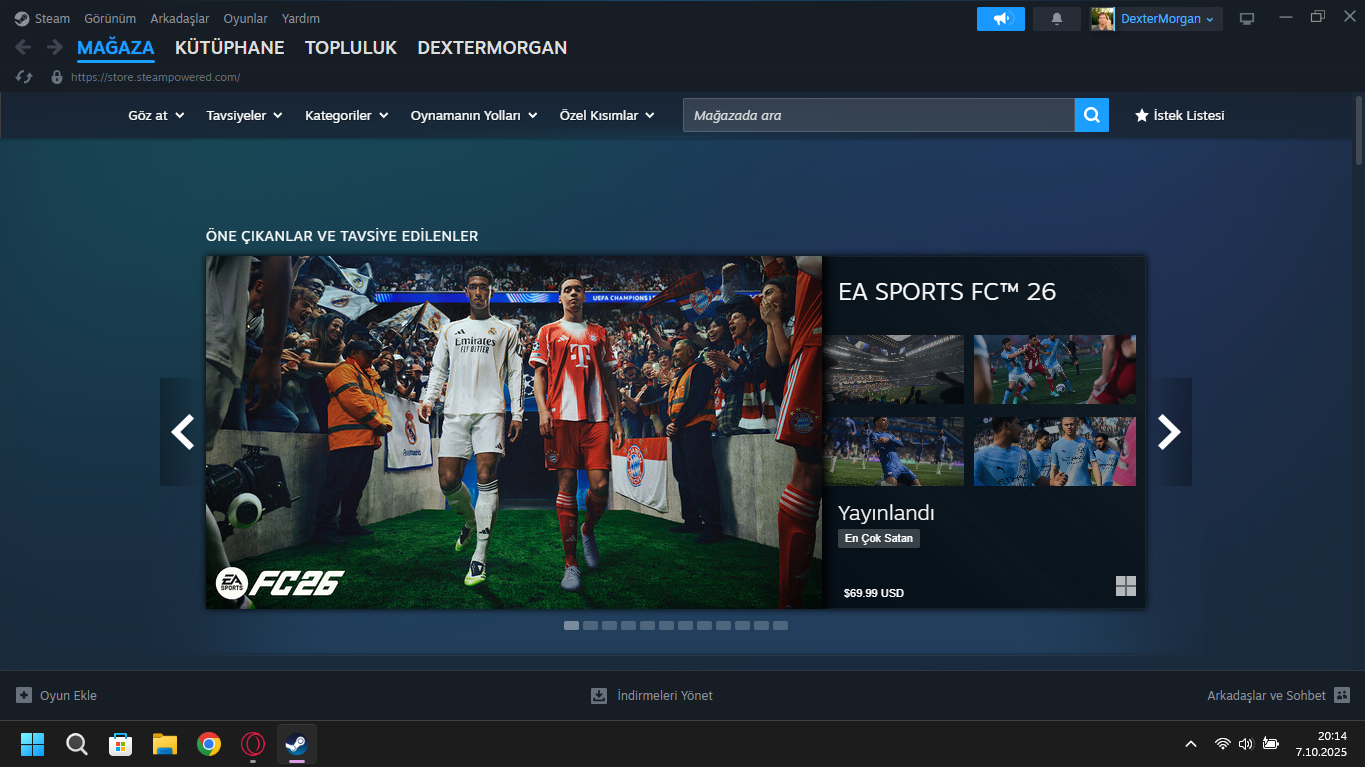Switch to the KÜTÜPHANE tab
The image size is (1365, 767).
point(230,47)
